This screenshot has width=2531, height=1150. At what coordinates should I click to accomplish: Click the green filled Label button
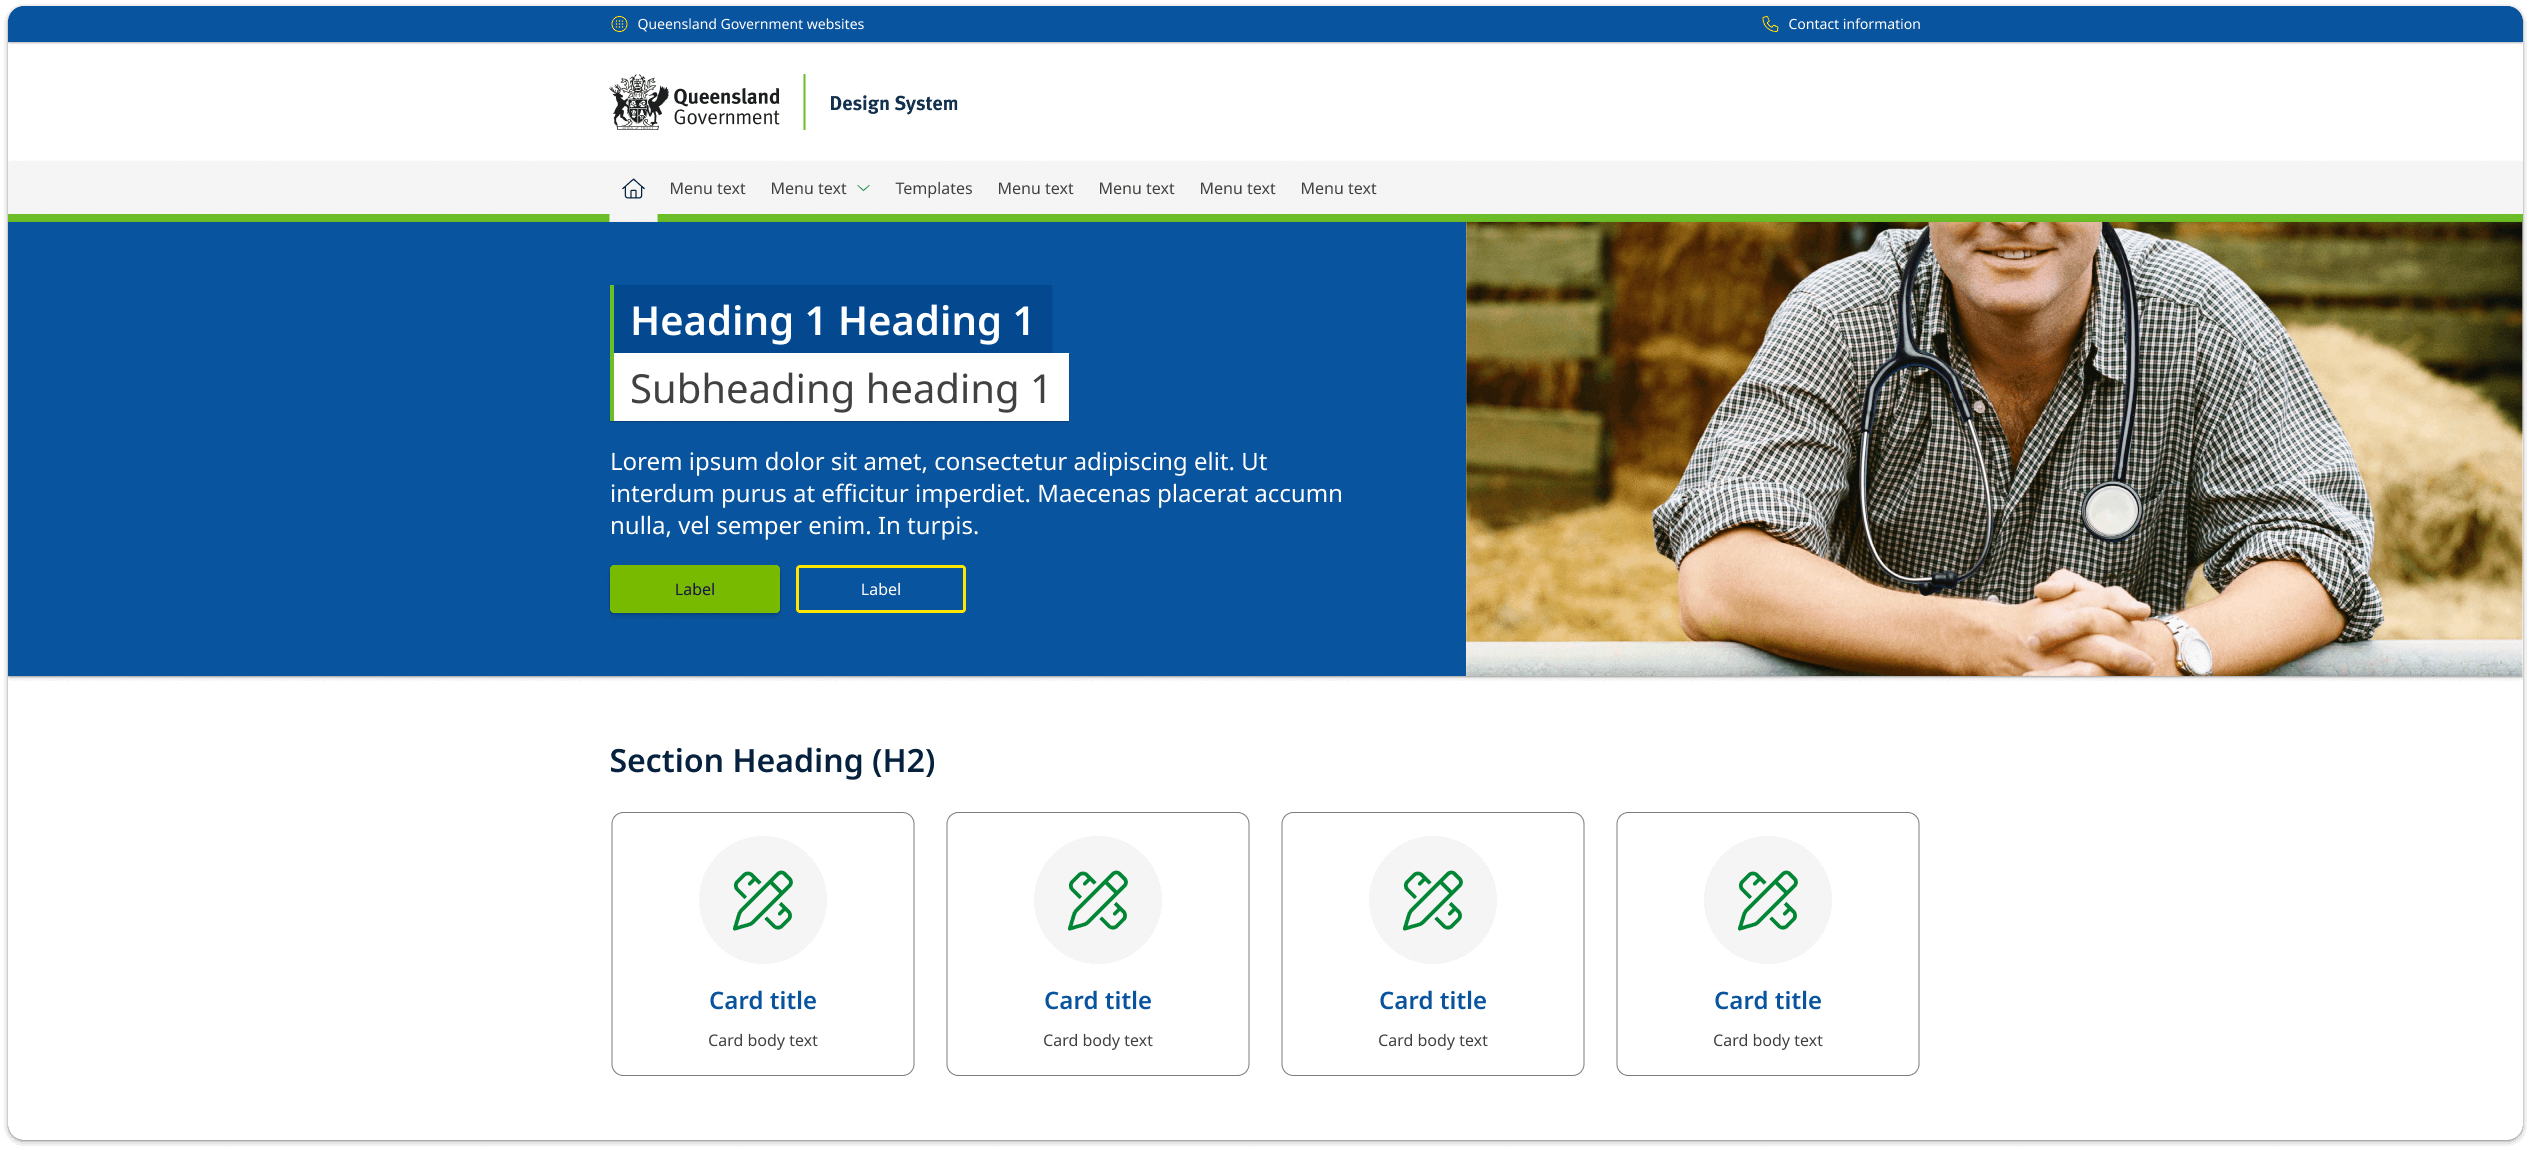(x=695, y=589)
